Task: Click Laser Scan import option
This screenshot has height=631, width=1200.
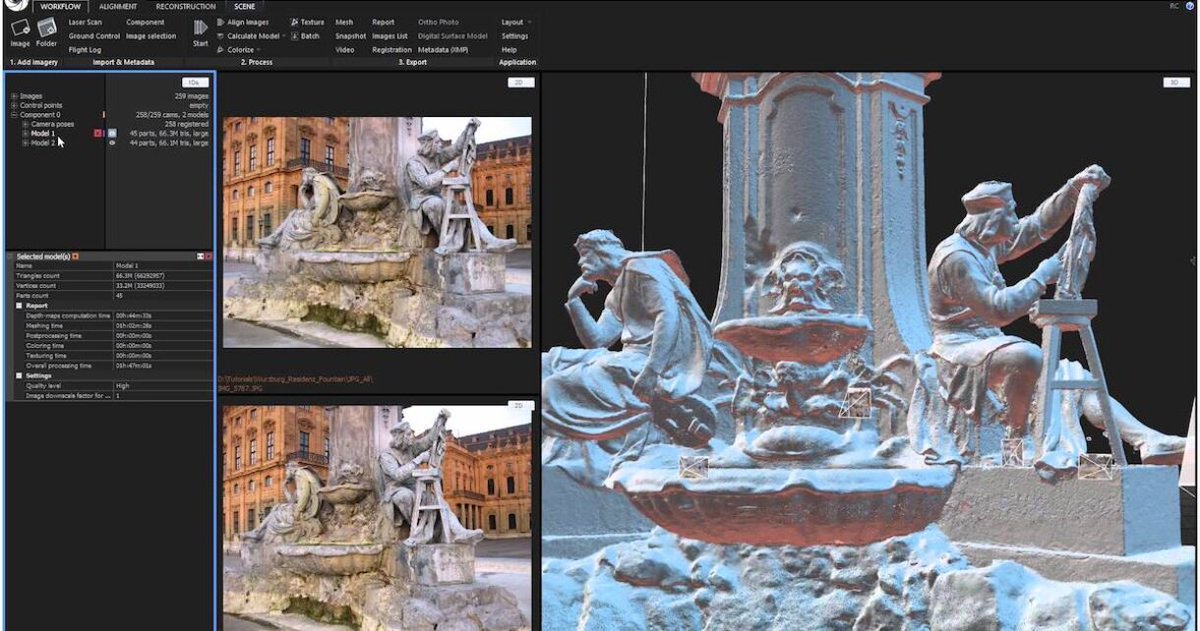Action: tap(85, 22)
